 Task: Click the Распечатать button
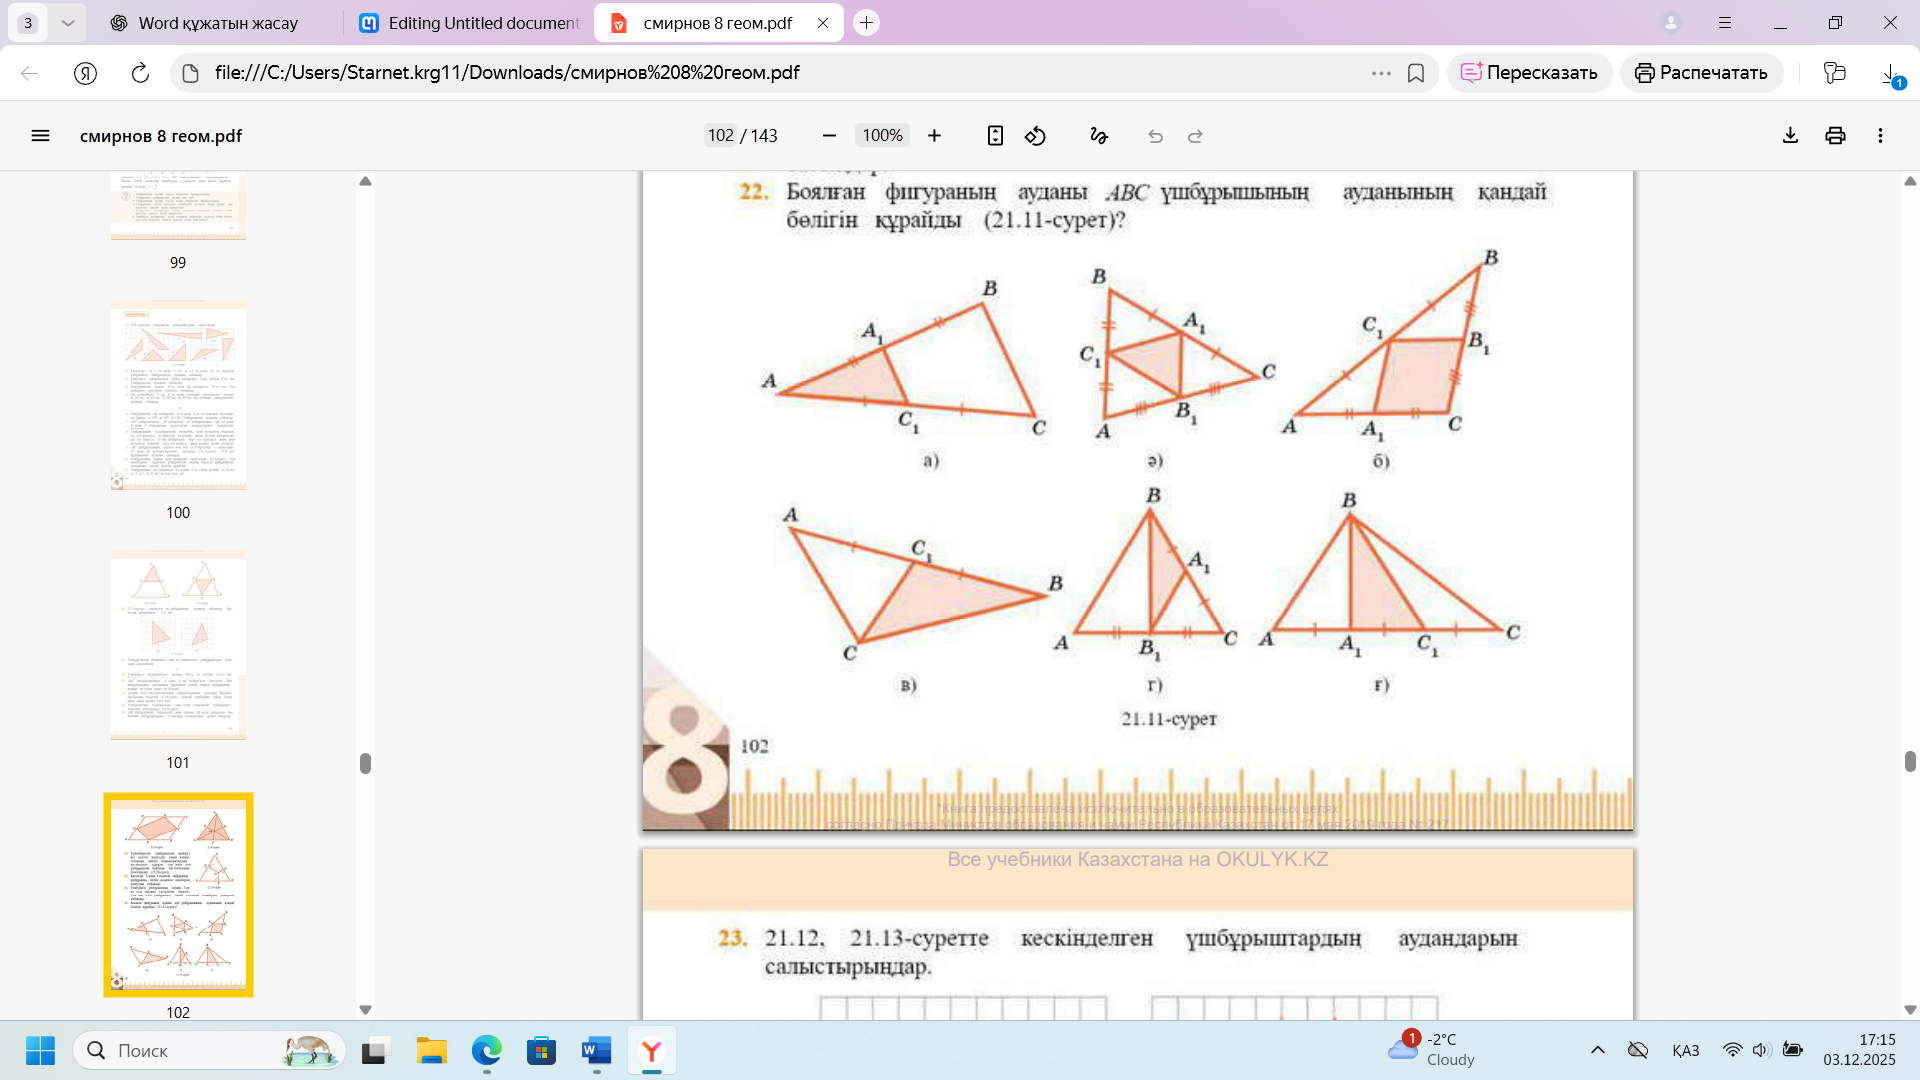(x=1701, y=73)
